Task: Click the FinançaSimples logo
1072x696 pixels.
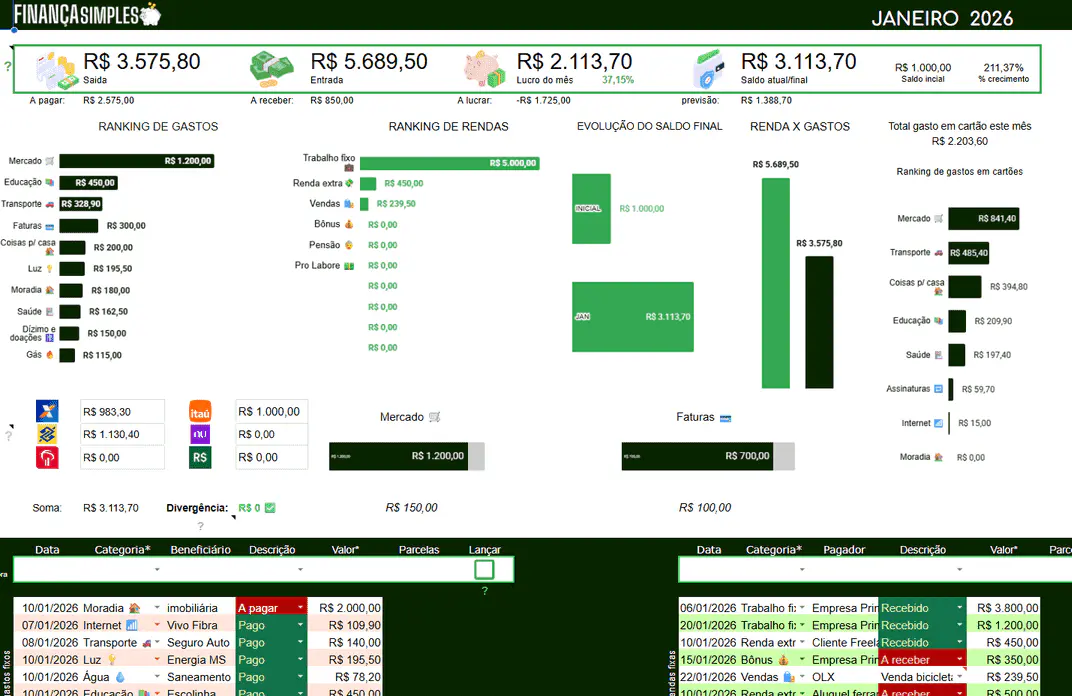Action: point(87,15)
